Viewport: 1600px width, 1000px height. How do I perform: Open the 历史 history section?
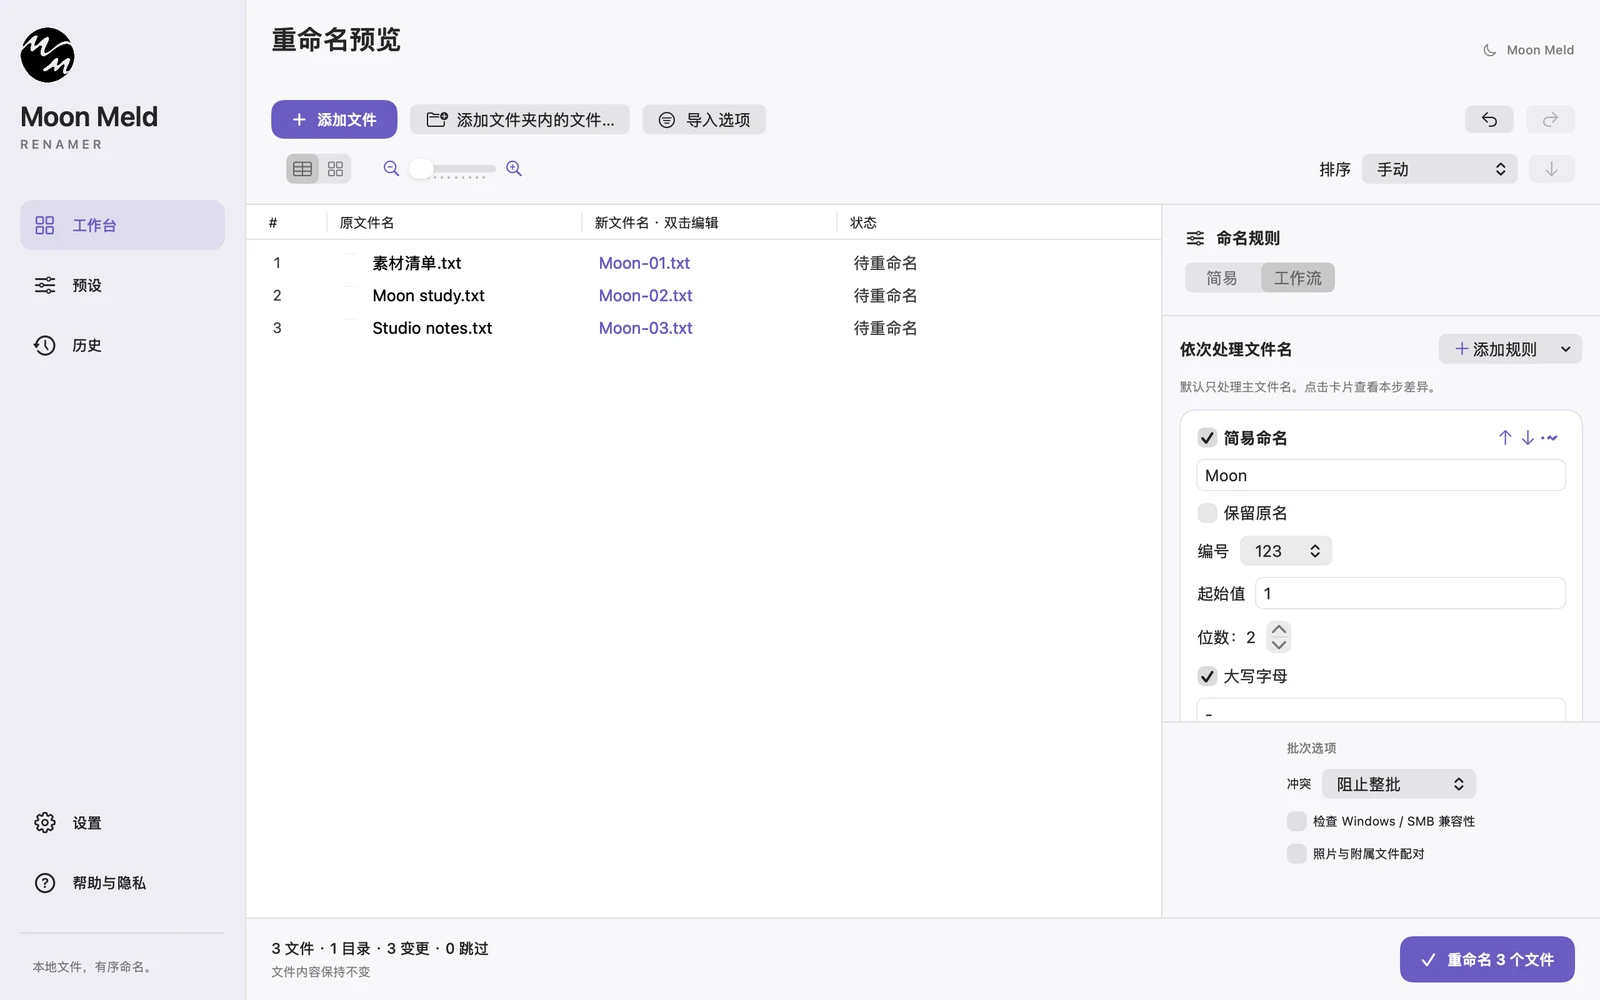pyautogui.click(x=122, y=345)
